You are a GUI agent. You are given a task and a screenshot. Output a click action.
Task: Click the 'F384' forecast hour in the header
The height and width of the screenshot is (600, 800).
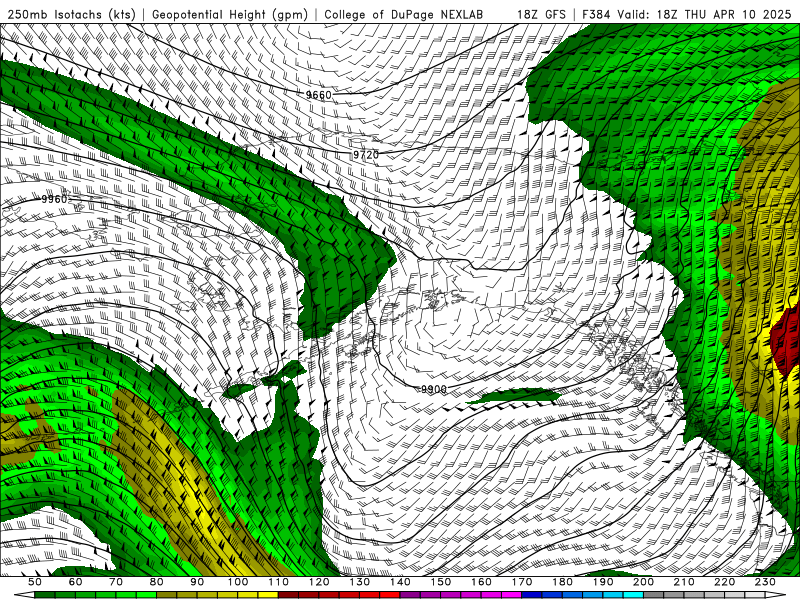pos(596,14)
